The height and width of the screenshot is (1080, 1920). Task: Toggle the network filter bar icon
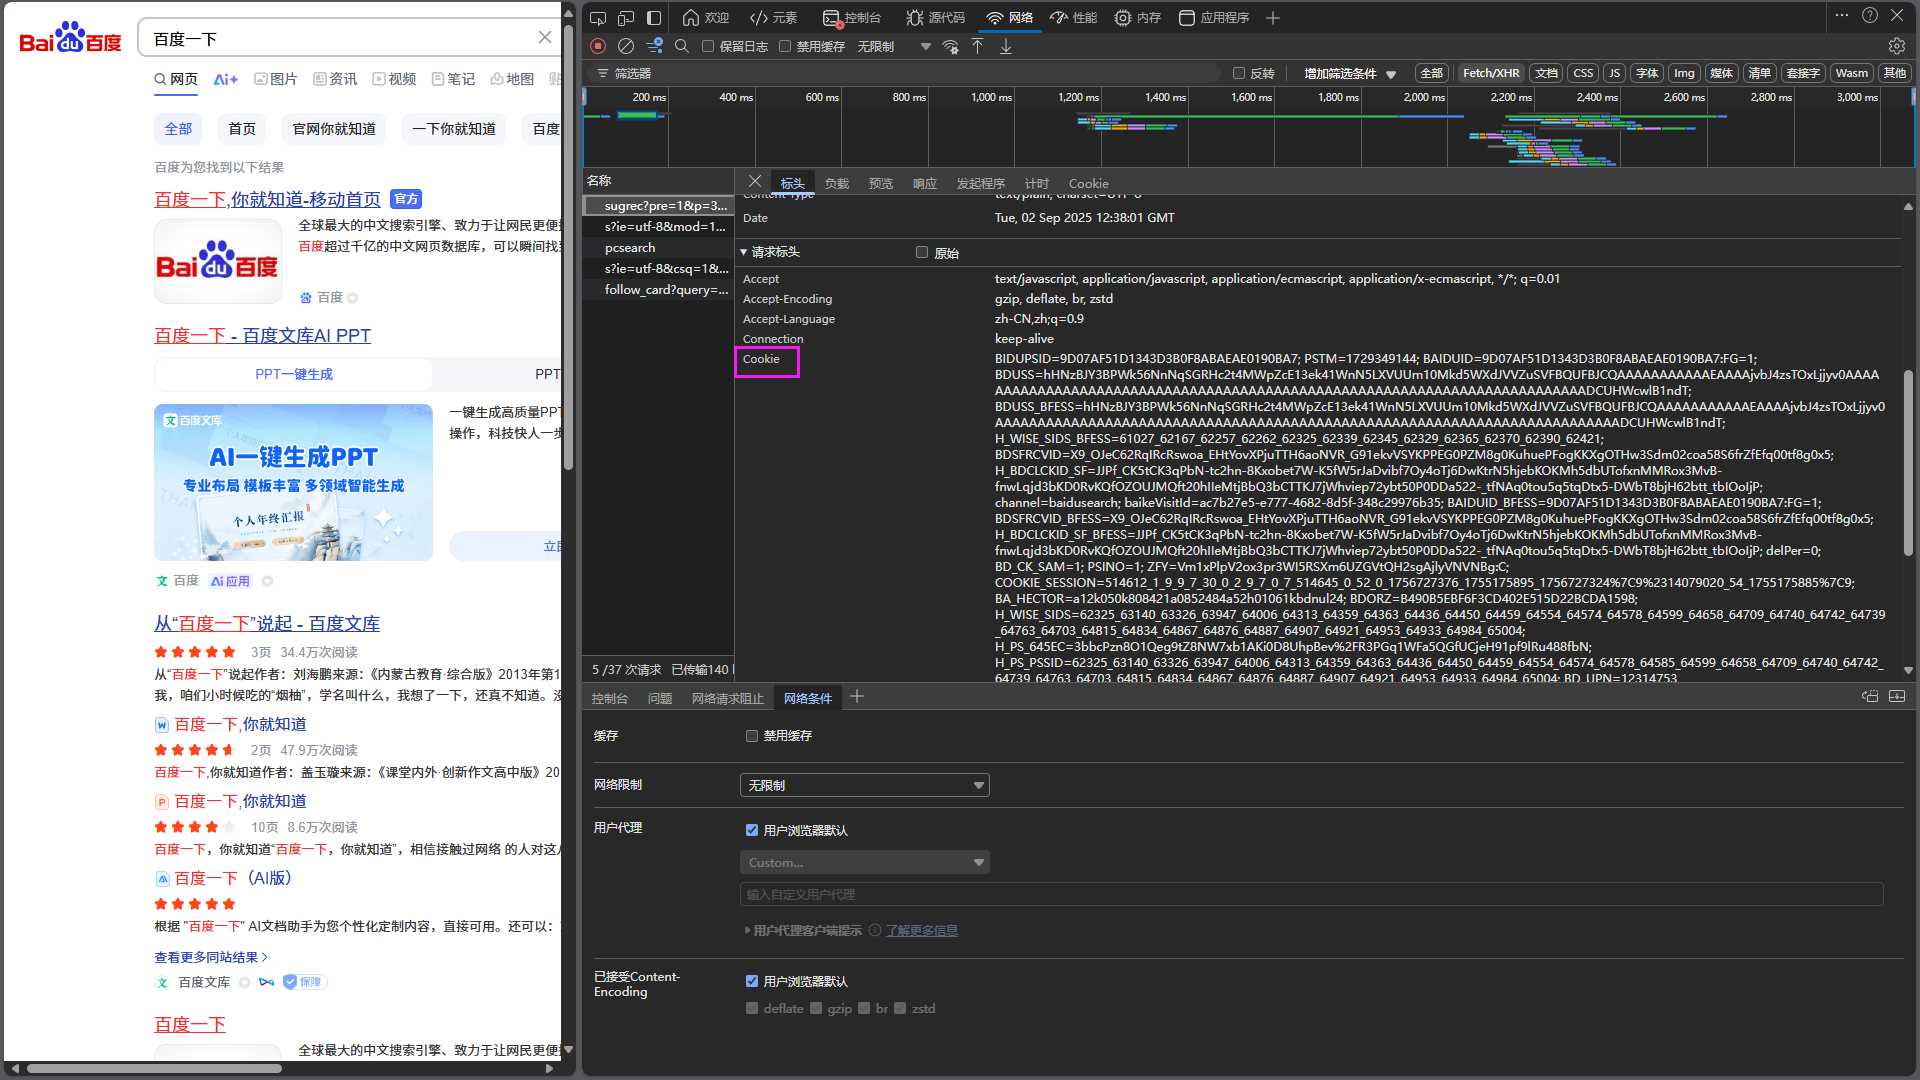click(655, 46)
